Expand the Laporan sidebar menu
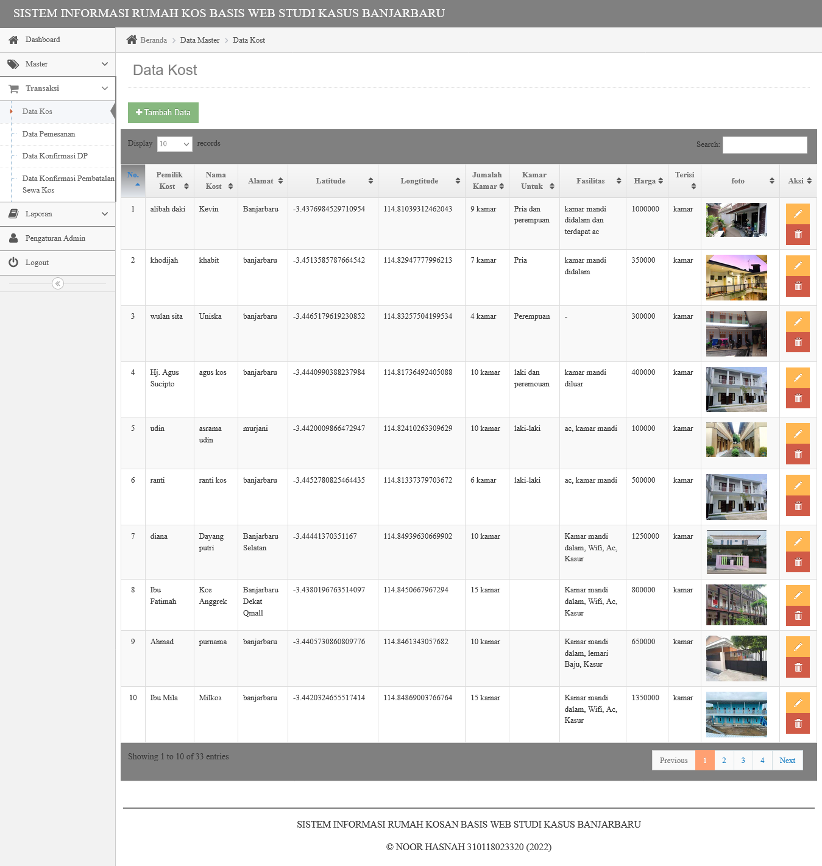The width and height of the screenshot is (822, 866). [x=57, y=214]
